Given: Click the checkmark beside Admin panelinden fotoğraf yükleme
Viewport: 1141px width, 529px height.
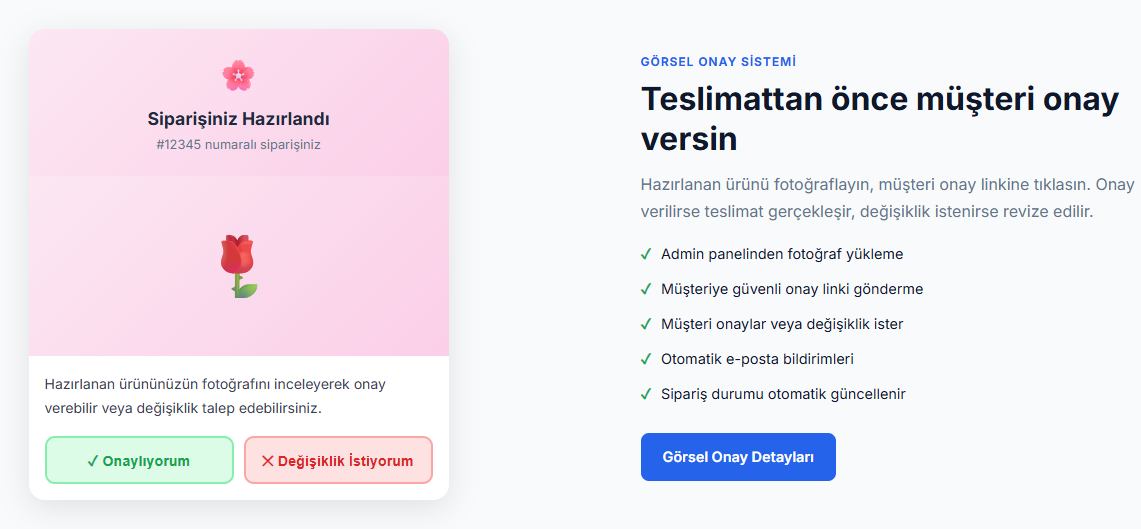Looking at the screenshot, I should (x=645, y=254).
